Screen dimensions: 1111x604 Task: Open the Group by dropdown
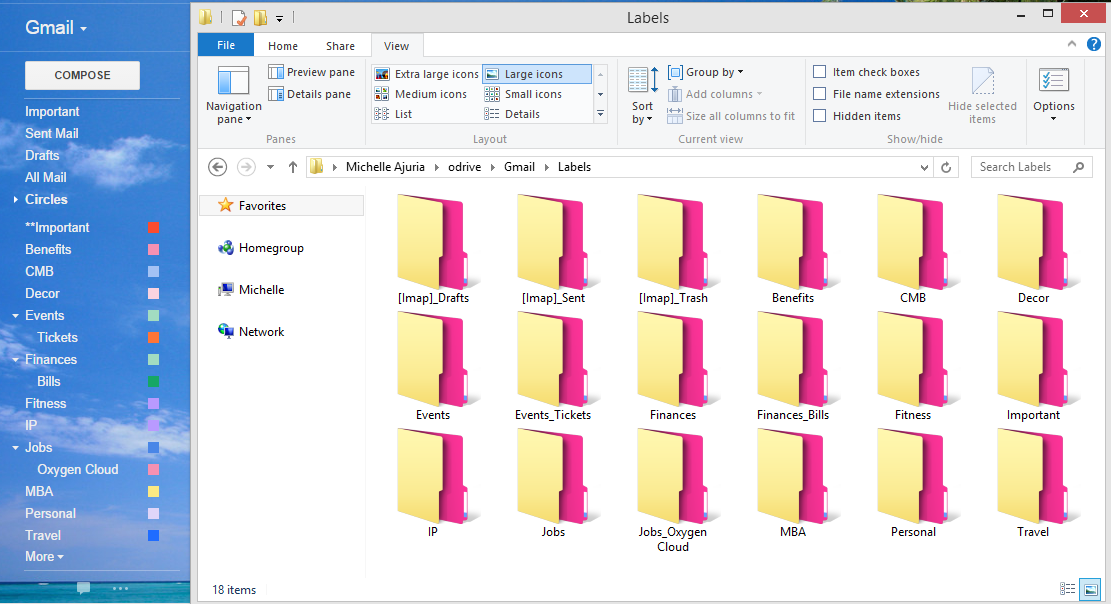point(706,72)
